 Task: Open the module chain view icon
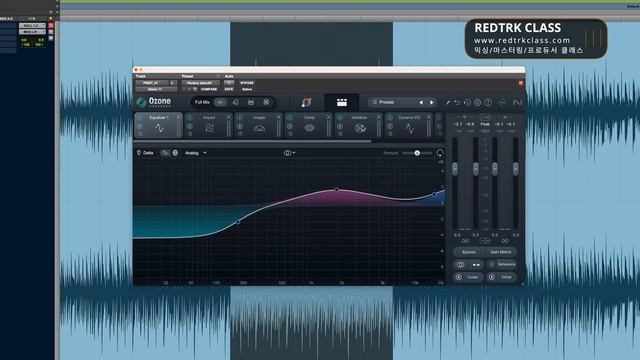click(342, 102)
